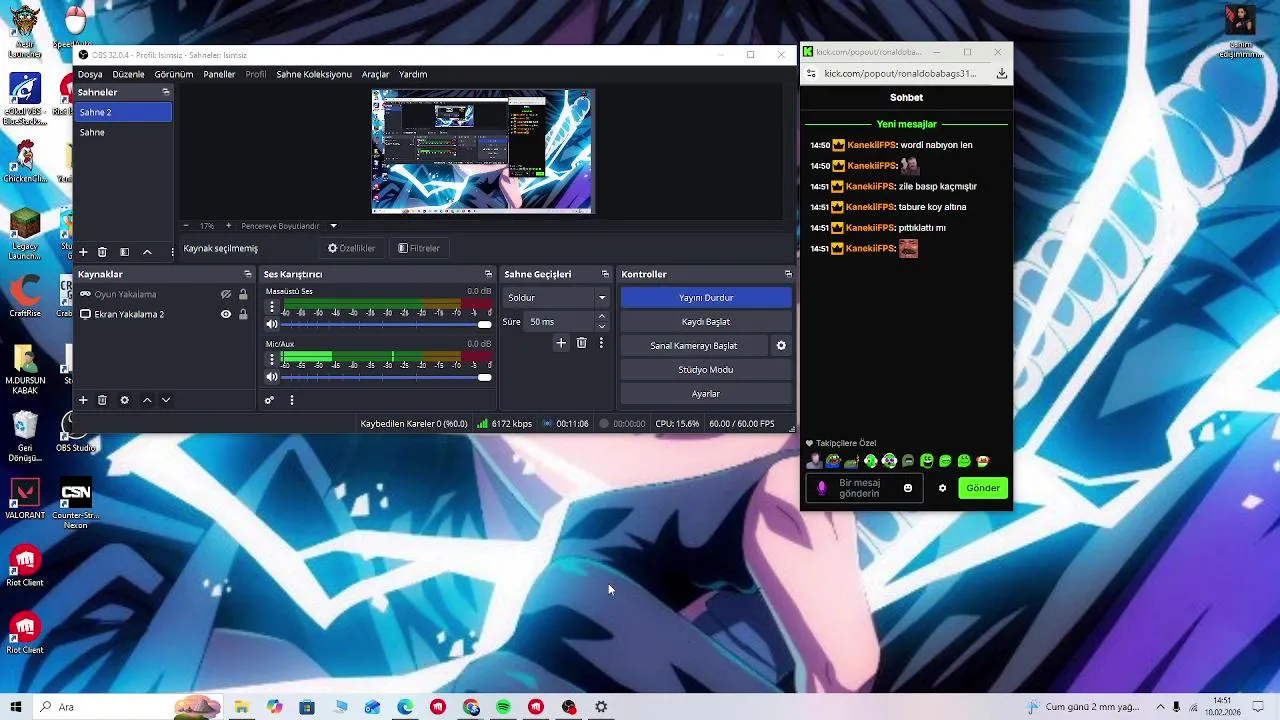Image resolution: width=1280 pixels, height=720 pixels.
Task: Pop out the Kaynaklar dock panel
Action: [248, 274]
